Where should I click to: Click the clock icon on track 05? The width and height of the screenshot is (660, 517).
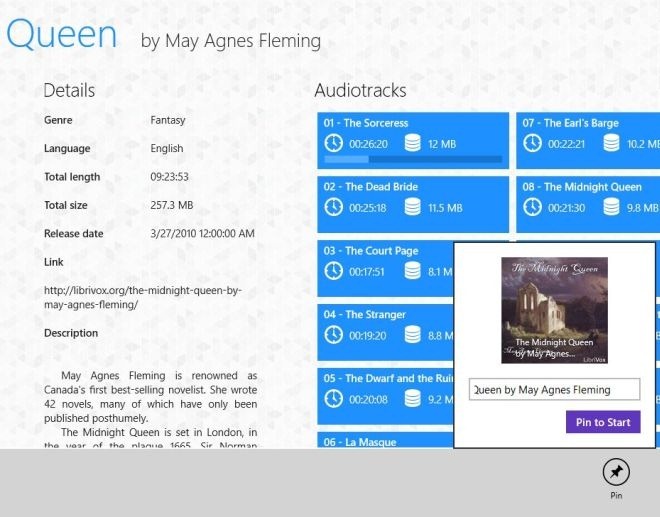[333, 399]
